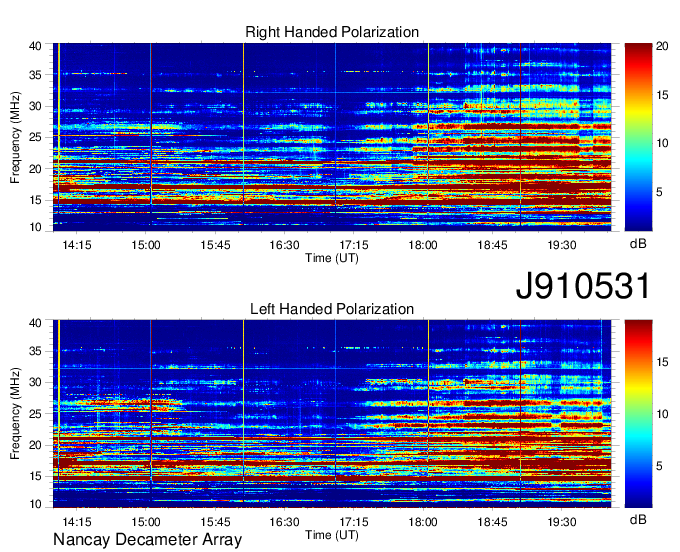Select the J910531 observation identifier text

click(x=583, y=285)
